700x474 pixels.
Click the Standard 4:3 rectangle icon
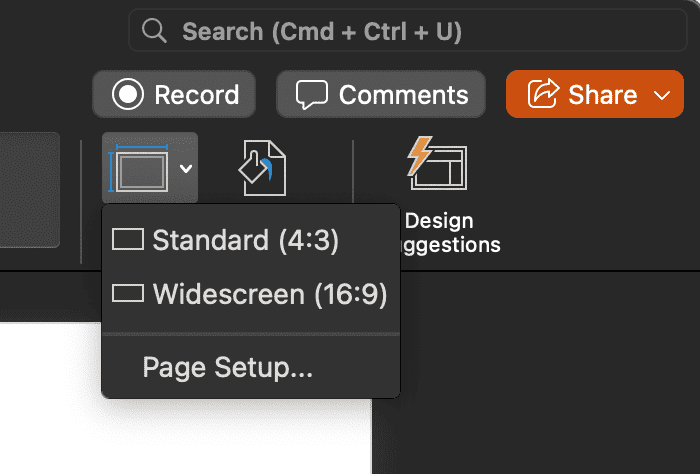(128, 240)
